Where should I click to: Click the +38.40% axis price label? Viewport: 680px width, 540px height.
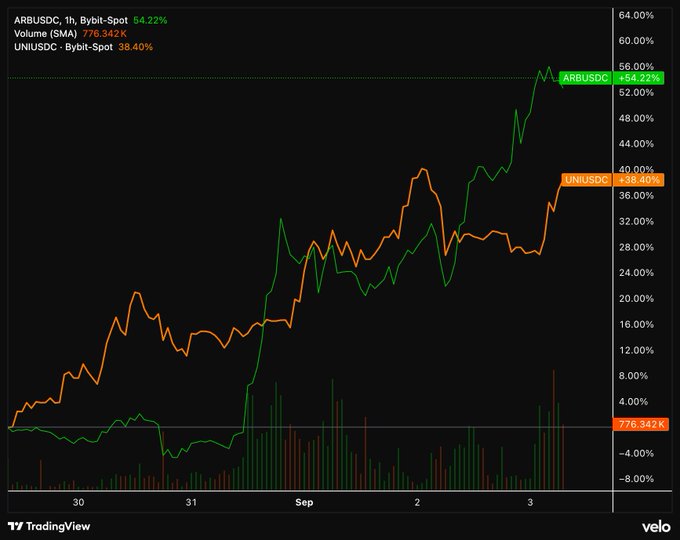point(639,180)
